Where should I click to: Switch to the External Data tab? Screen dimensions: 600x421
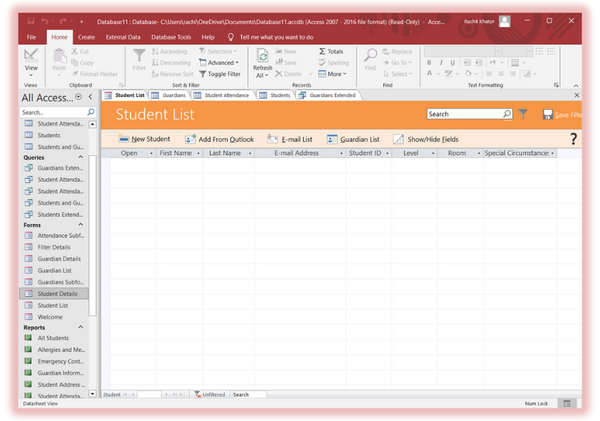(x=123, y=37)
